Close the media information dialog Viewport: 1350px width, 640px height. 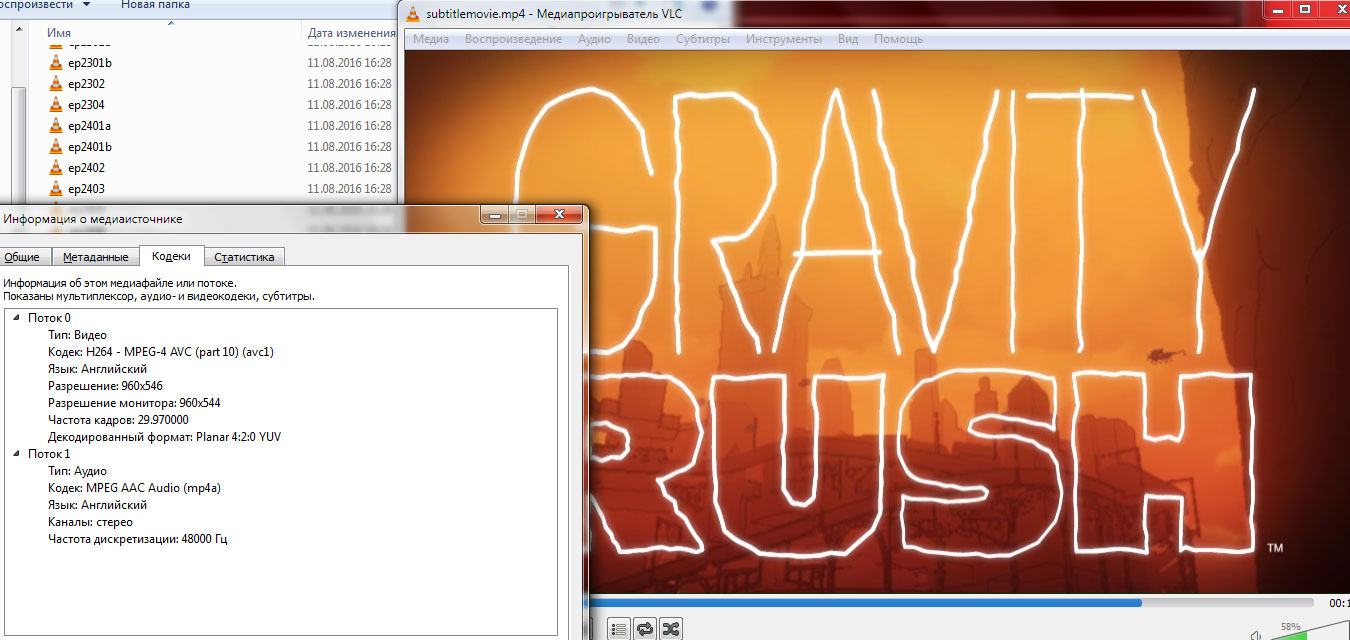[559, 214]
